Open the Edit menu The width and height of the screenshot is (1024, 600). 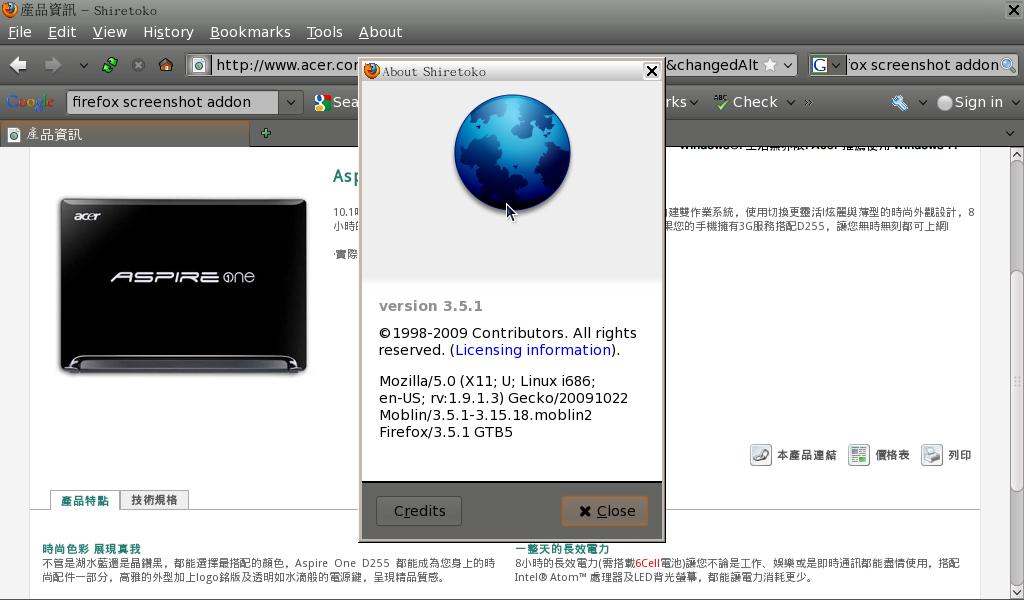tap(62, 32)
